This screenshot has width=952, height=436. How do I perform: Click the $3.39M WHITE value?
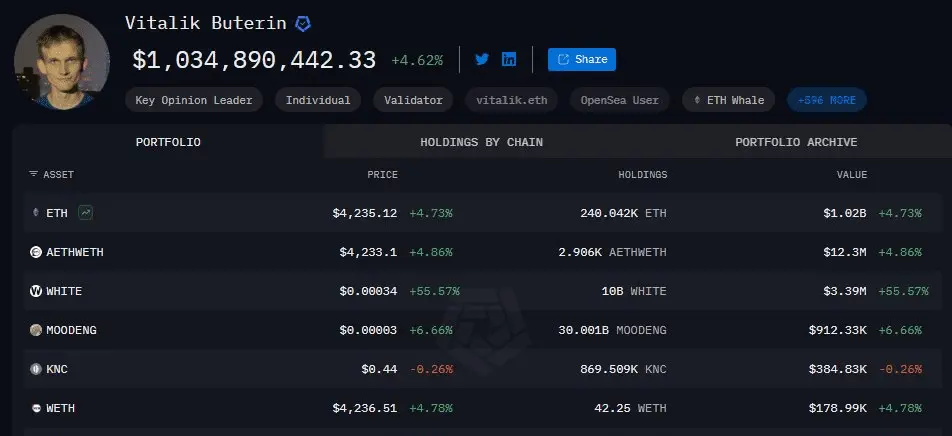coord(845,291)
